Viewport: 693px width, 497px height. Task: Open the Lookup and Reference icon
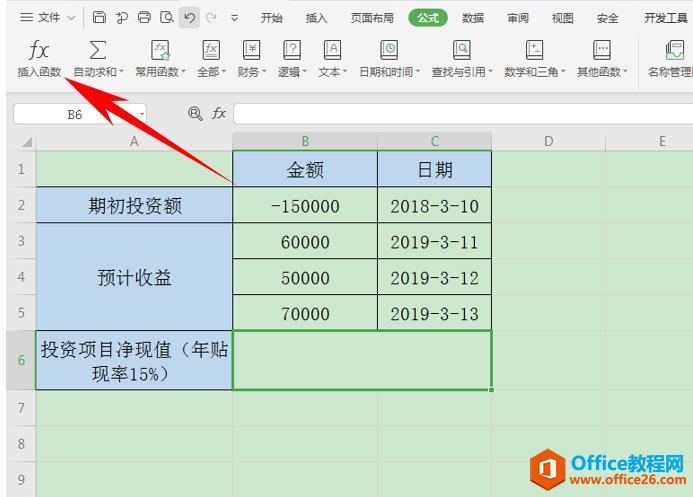(461, 50)
